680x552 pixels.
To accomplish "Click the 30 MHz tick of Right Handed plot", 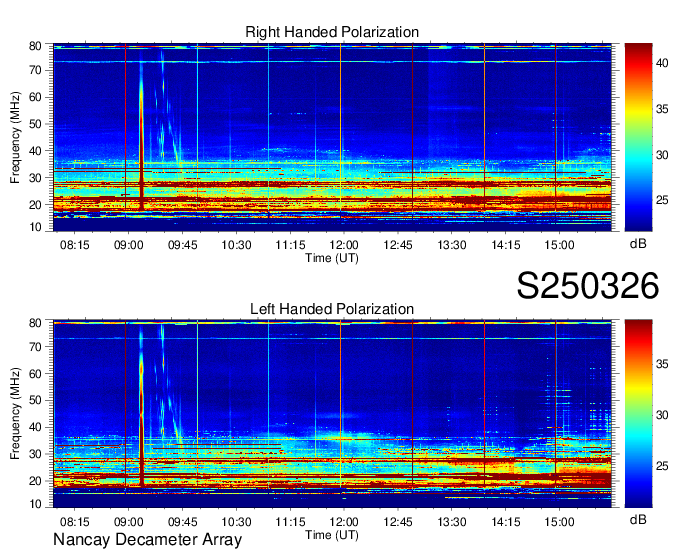I will pos(35,178).
